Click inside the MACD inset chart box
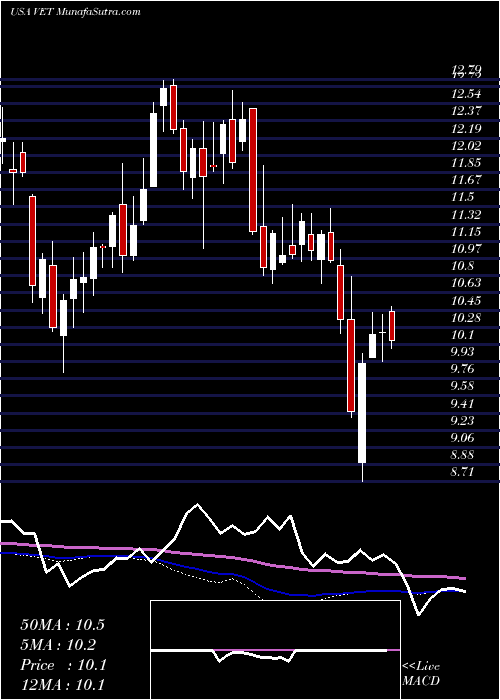500x700 pixels. tap(275, 650)
